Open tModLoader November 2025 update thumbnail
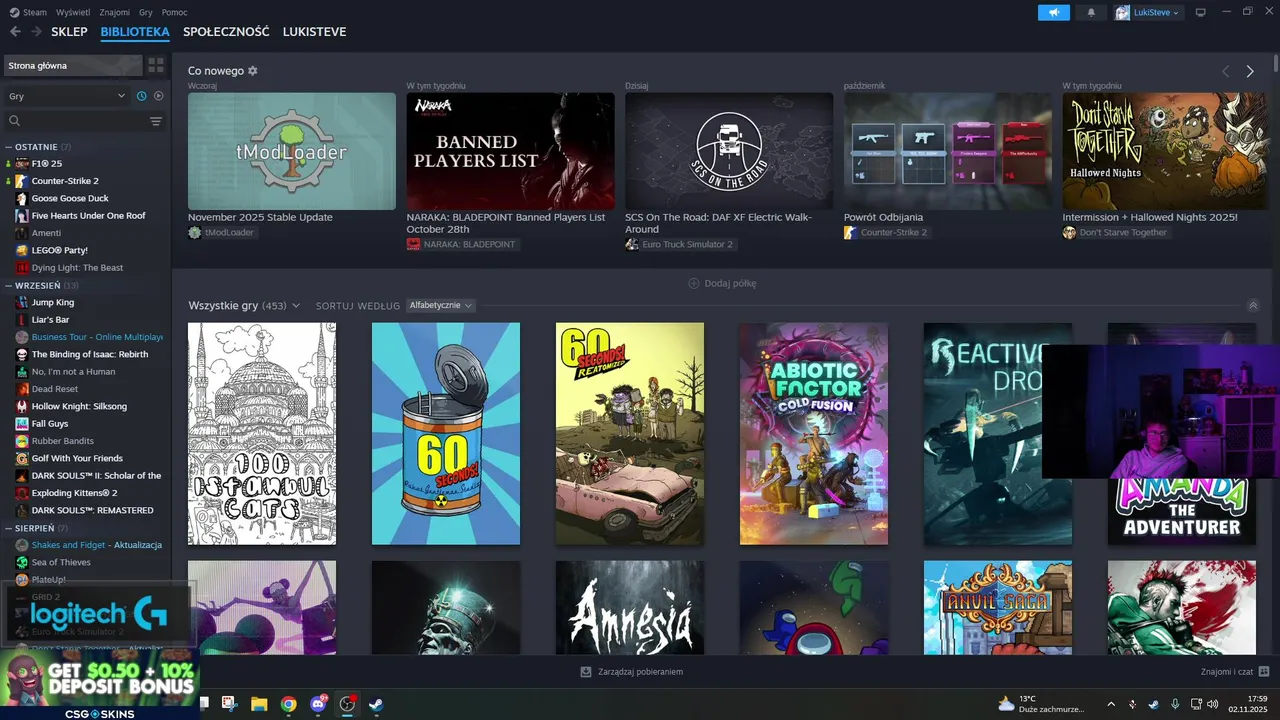Viewport: 1280px width, 720px height. [x=292, y=151]
